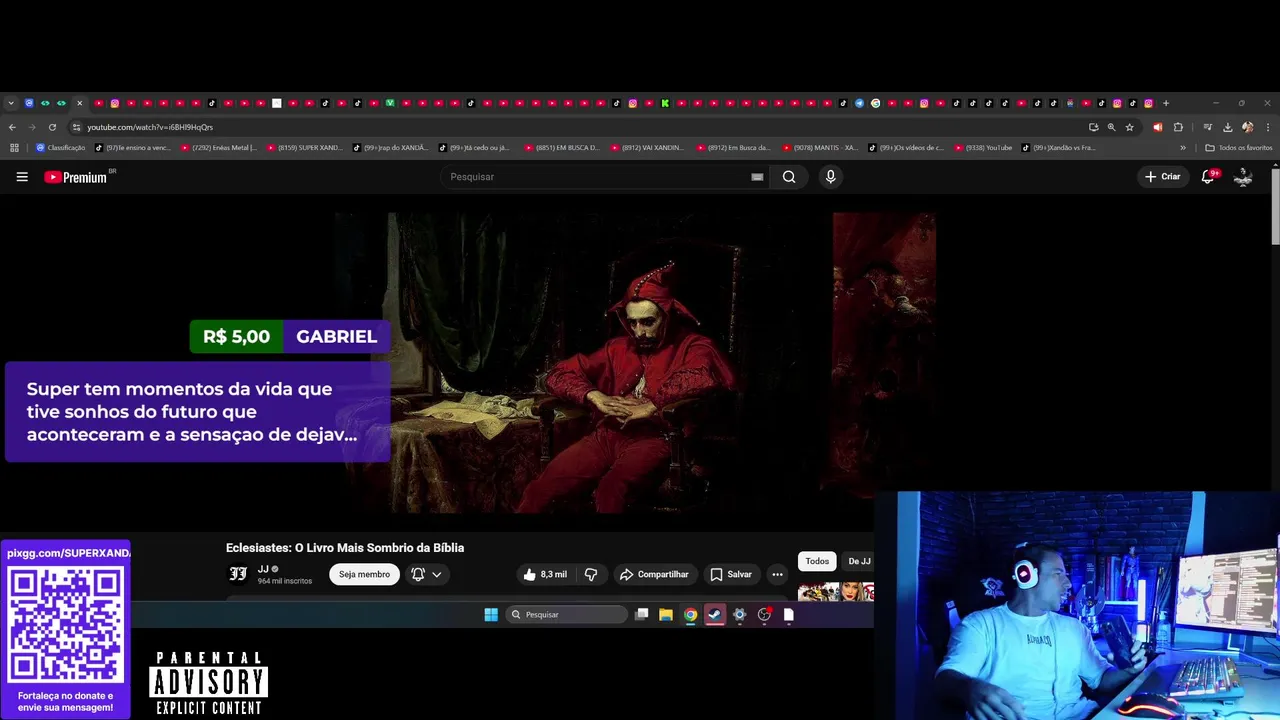Open the Classificação bookmark
Viewport: 1280px width, 720px height.
61,148
